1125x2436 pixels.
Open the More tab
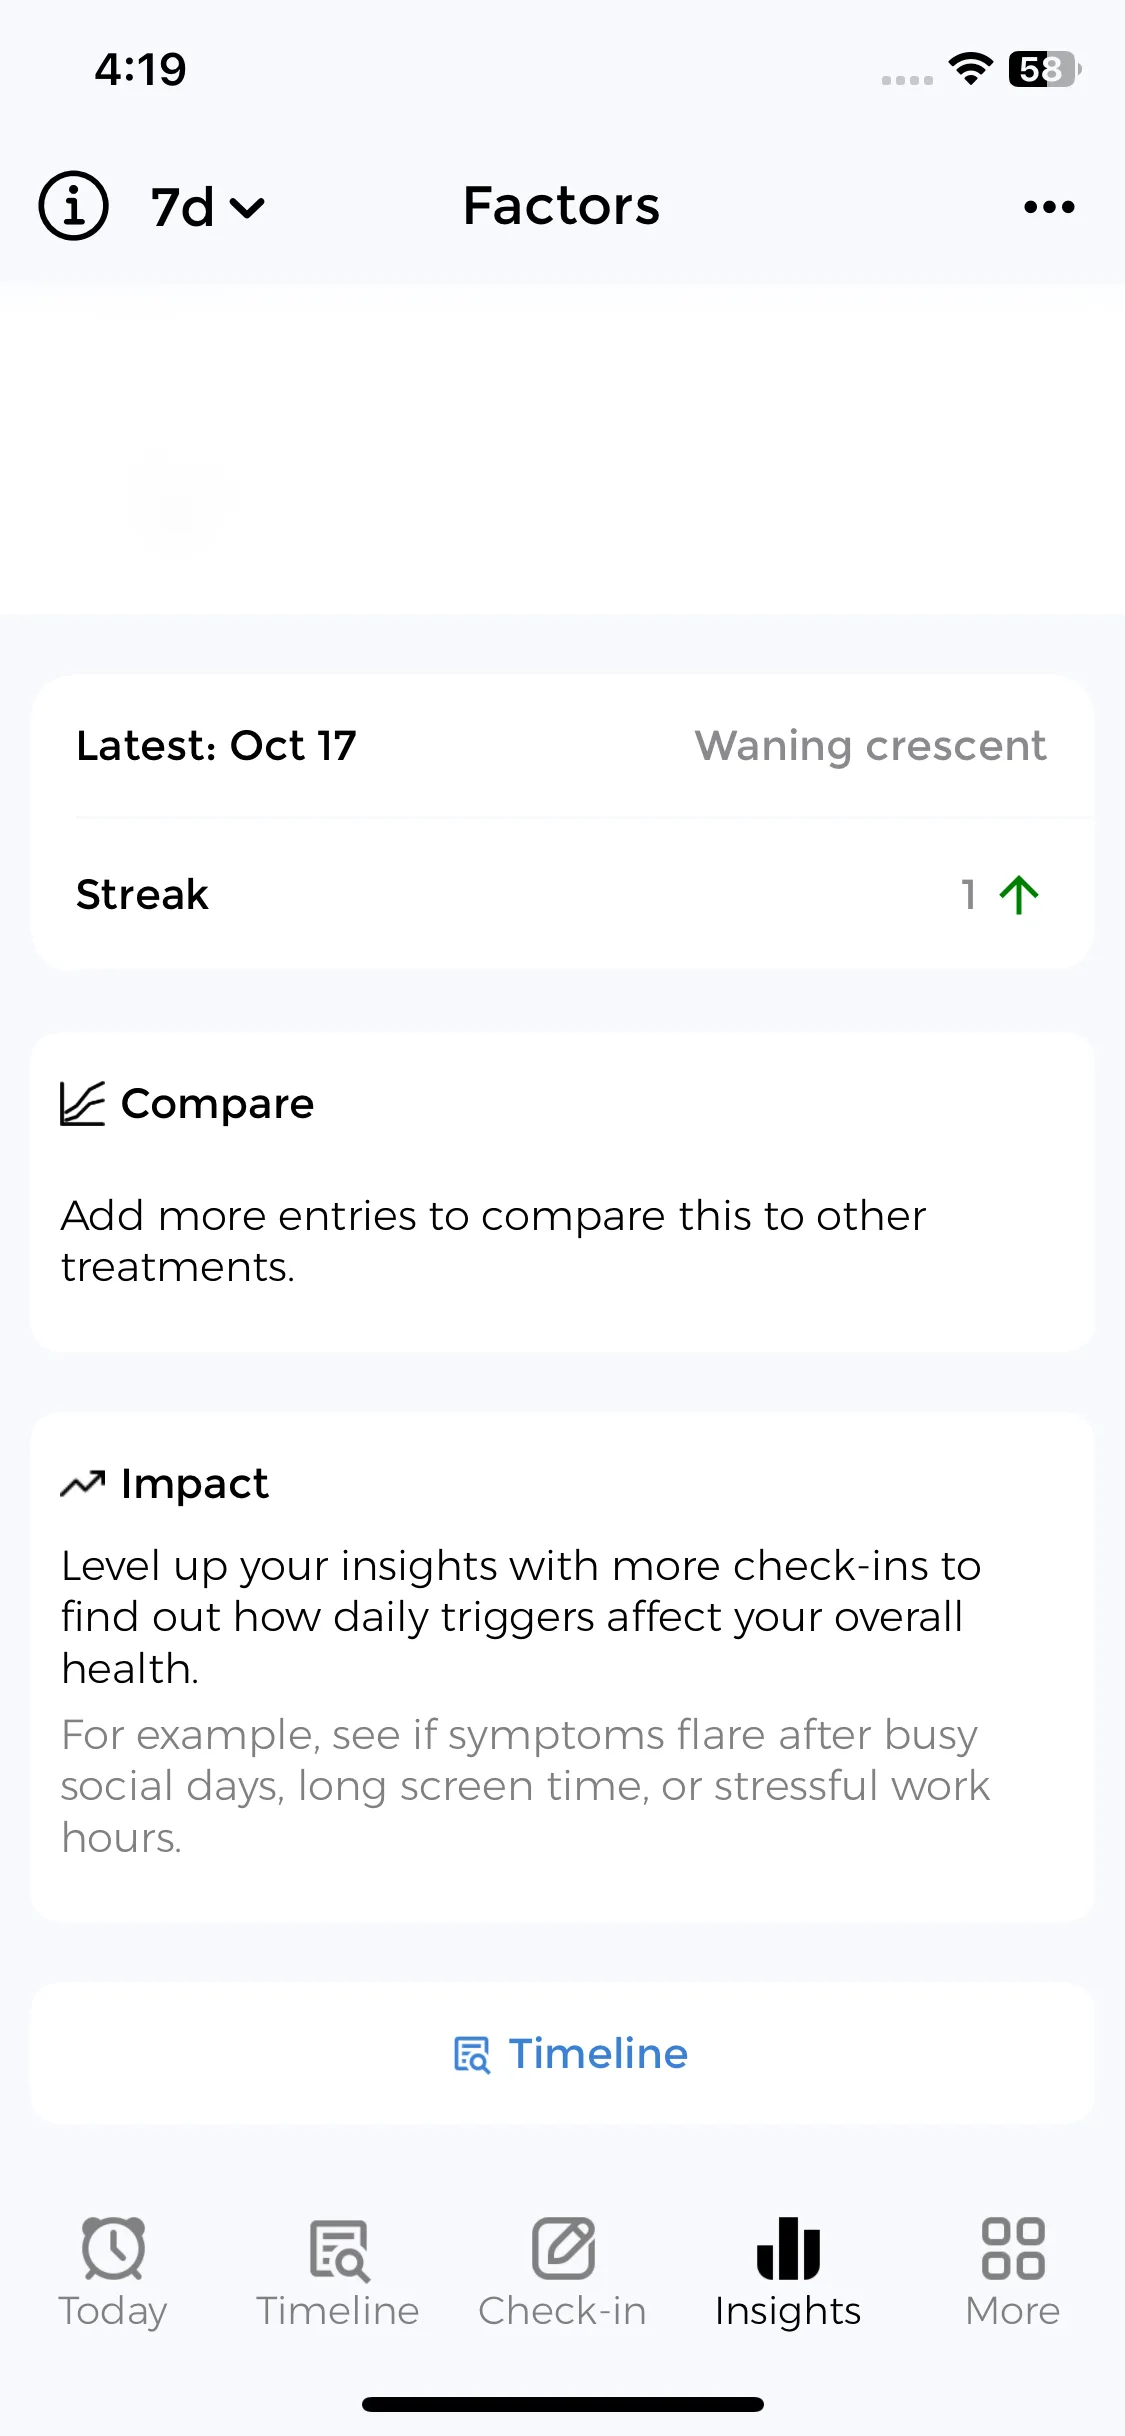1012,2272
